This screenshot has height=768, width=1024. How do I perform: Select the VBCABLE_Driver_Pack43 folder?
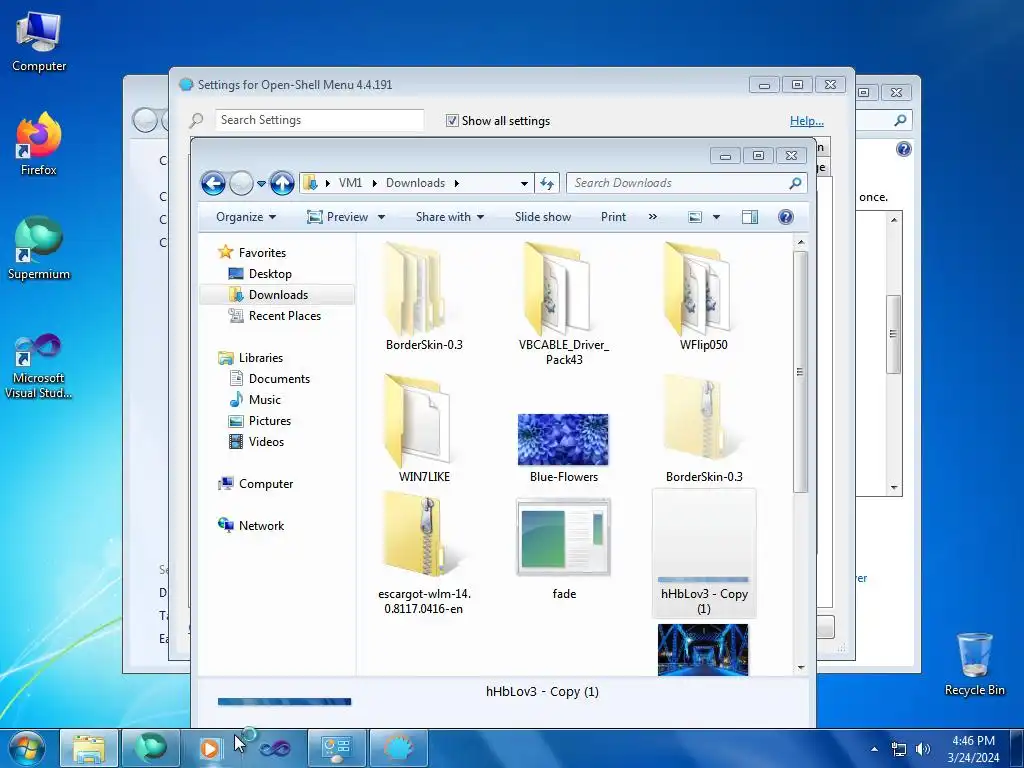pyautogui.click(x=564, y=304)
